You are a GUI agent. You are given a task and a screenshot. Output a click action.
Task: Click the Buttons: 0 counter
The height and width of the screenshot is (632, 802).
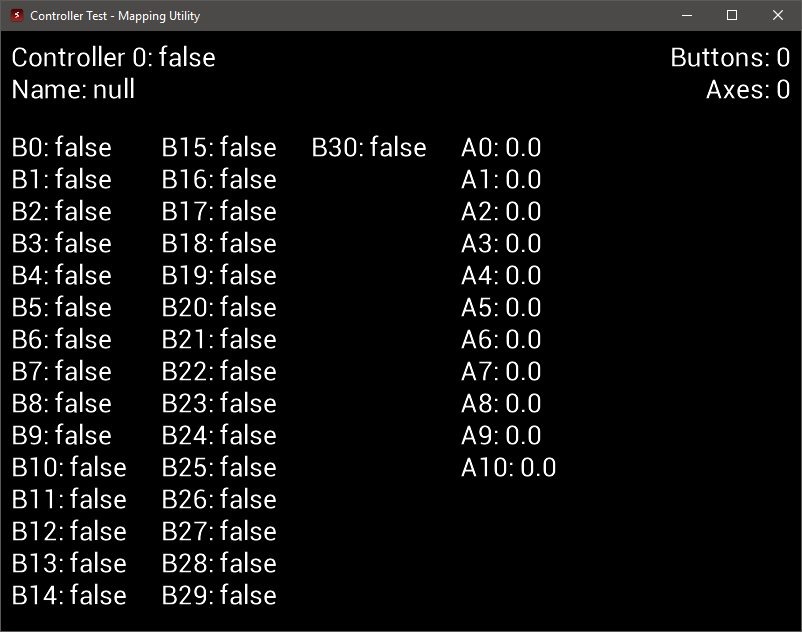pyautogui.click(x=730, y=57)
